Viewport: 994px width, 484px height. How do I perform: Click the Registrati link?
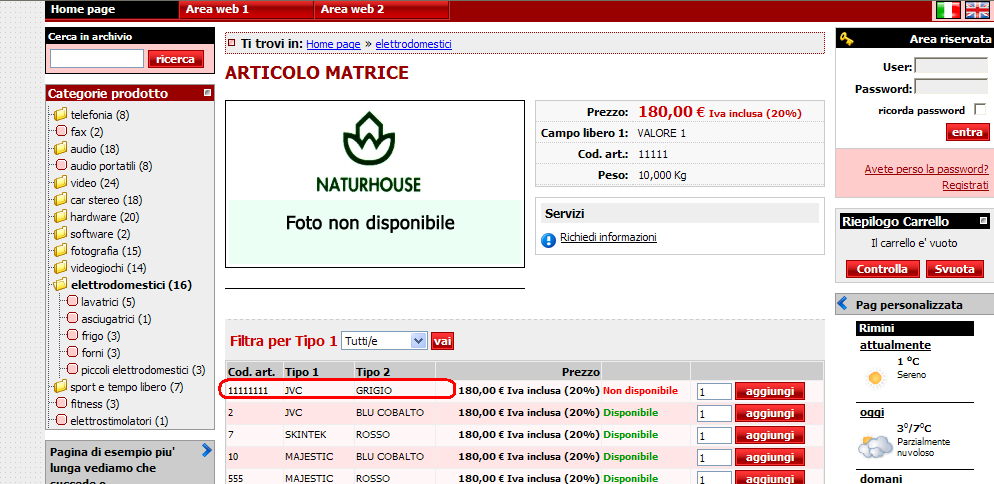tap(965, 185)
